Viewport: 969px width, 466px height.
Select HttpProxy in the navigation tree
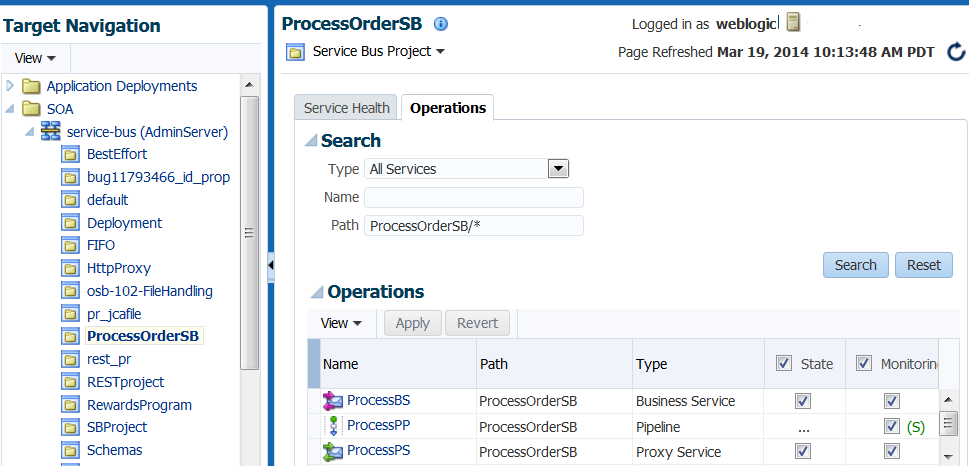tap(118, 268)
